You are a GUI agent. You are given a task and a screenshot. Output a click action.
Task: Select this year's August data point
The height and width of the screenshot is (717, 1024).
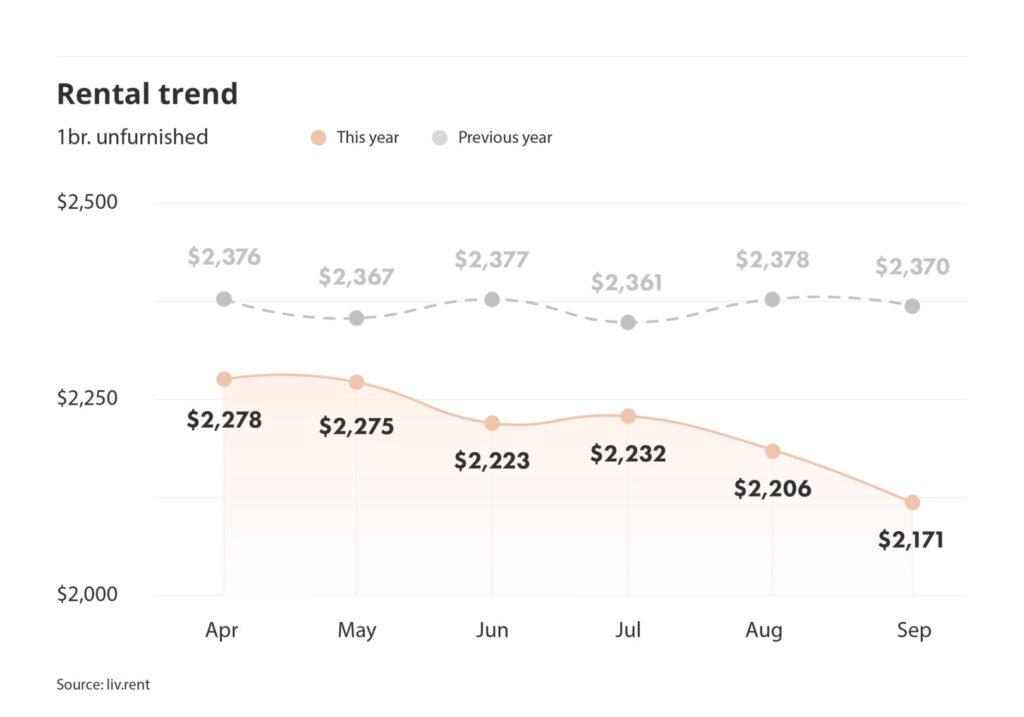click(x=772, y=451)
